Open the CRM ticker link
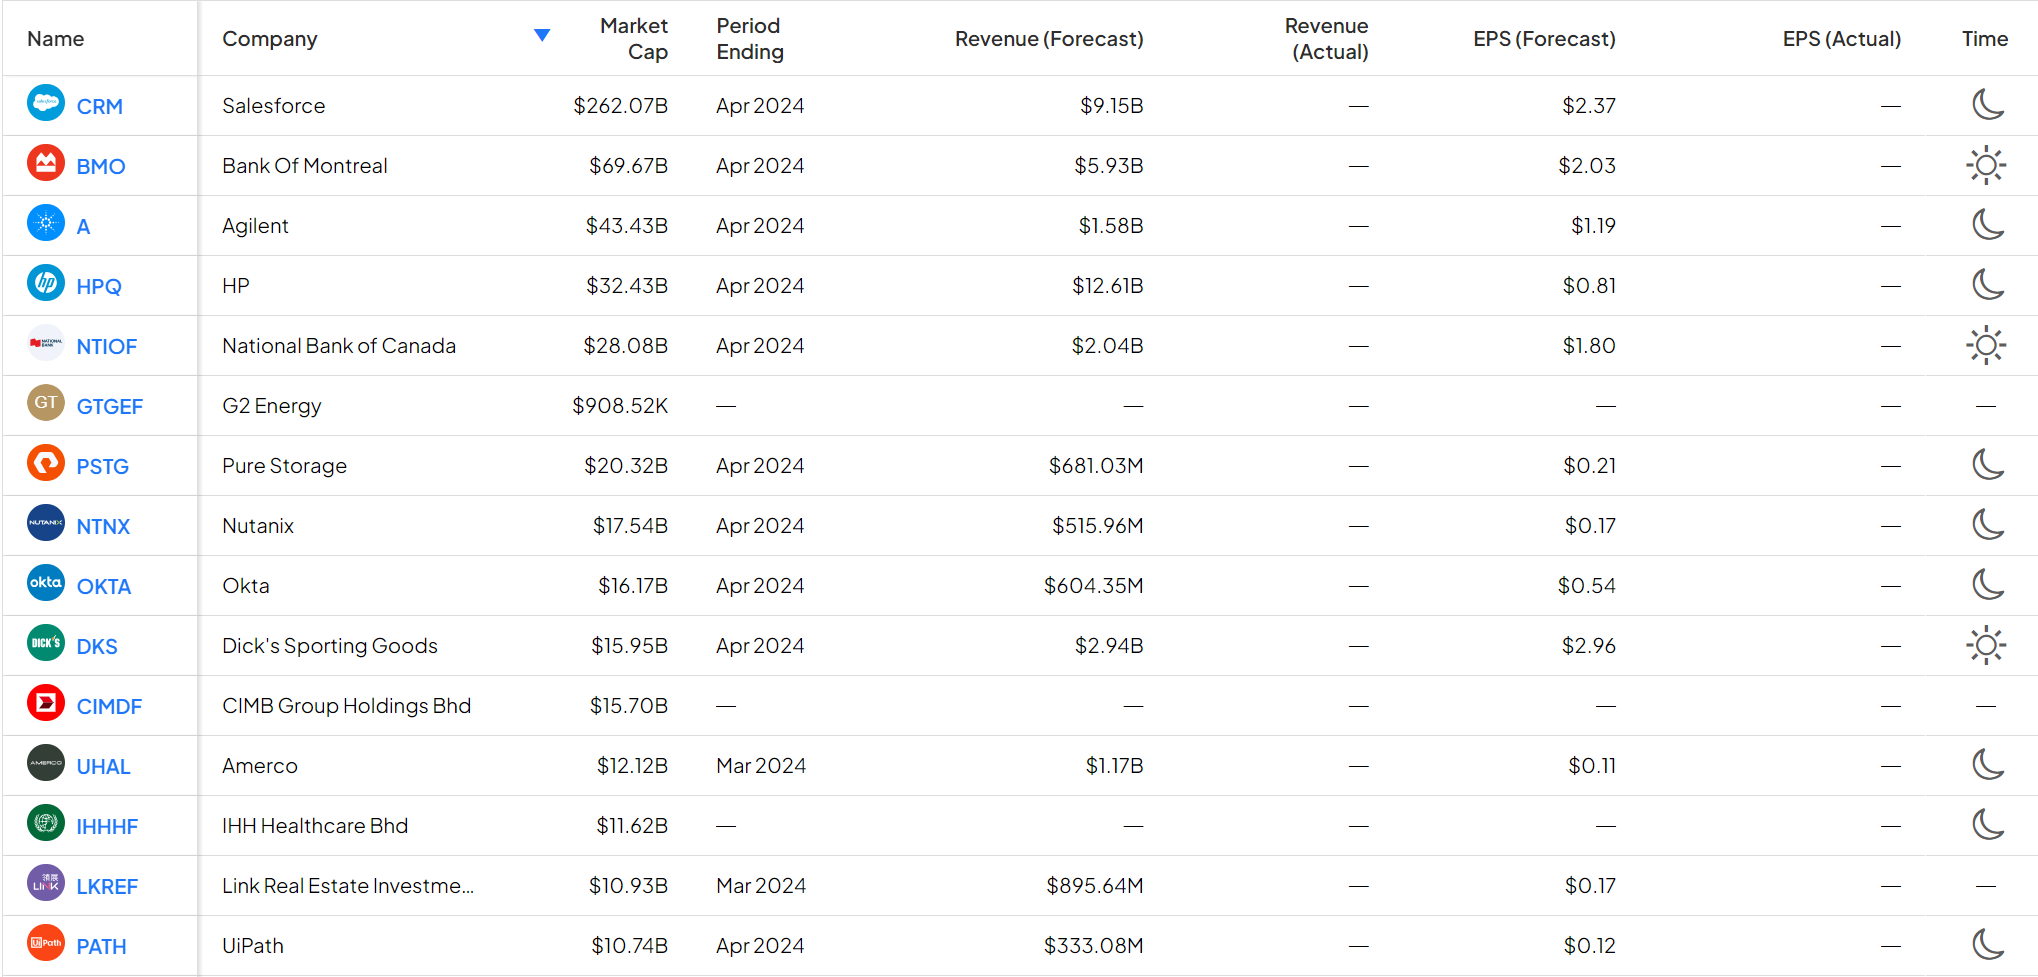The width and height of the screenshot is (2038, 977). [x=100, y=106]
